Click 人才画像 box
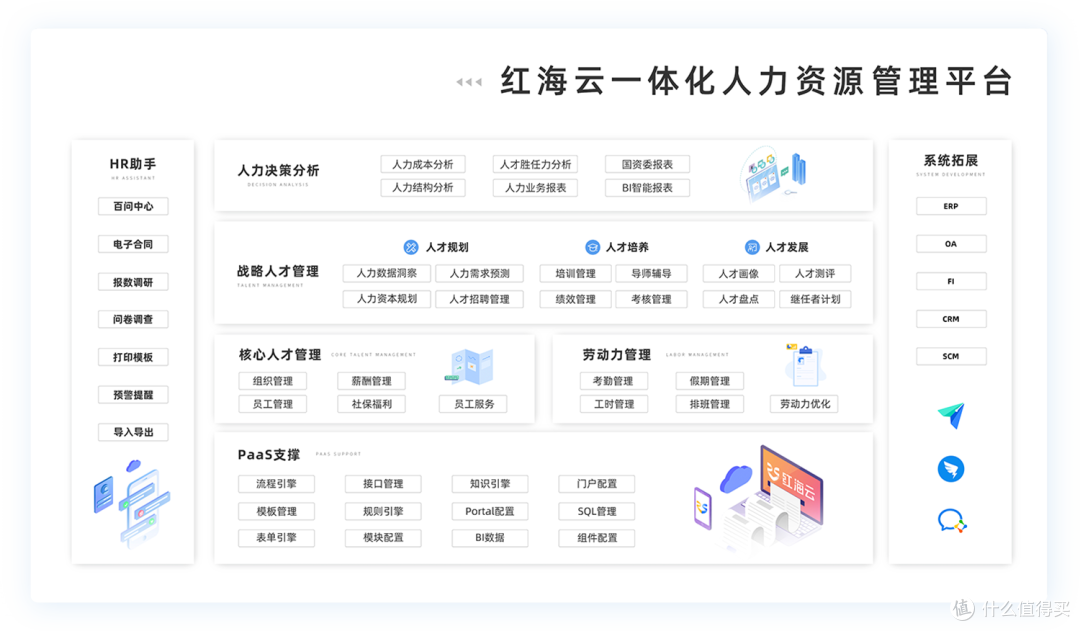This screenshot has height=631, width=1080. pos(739,273)
